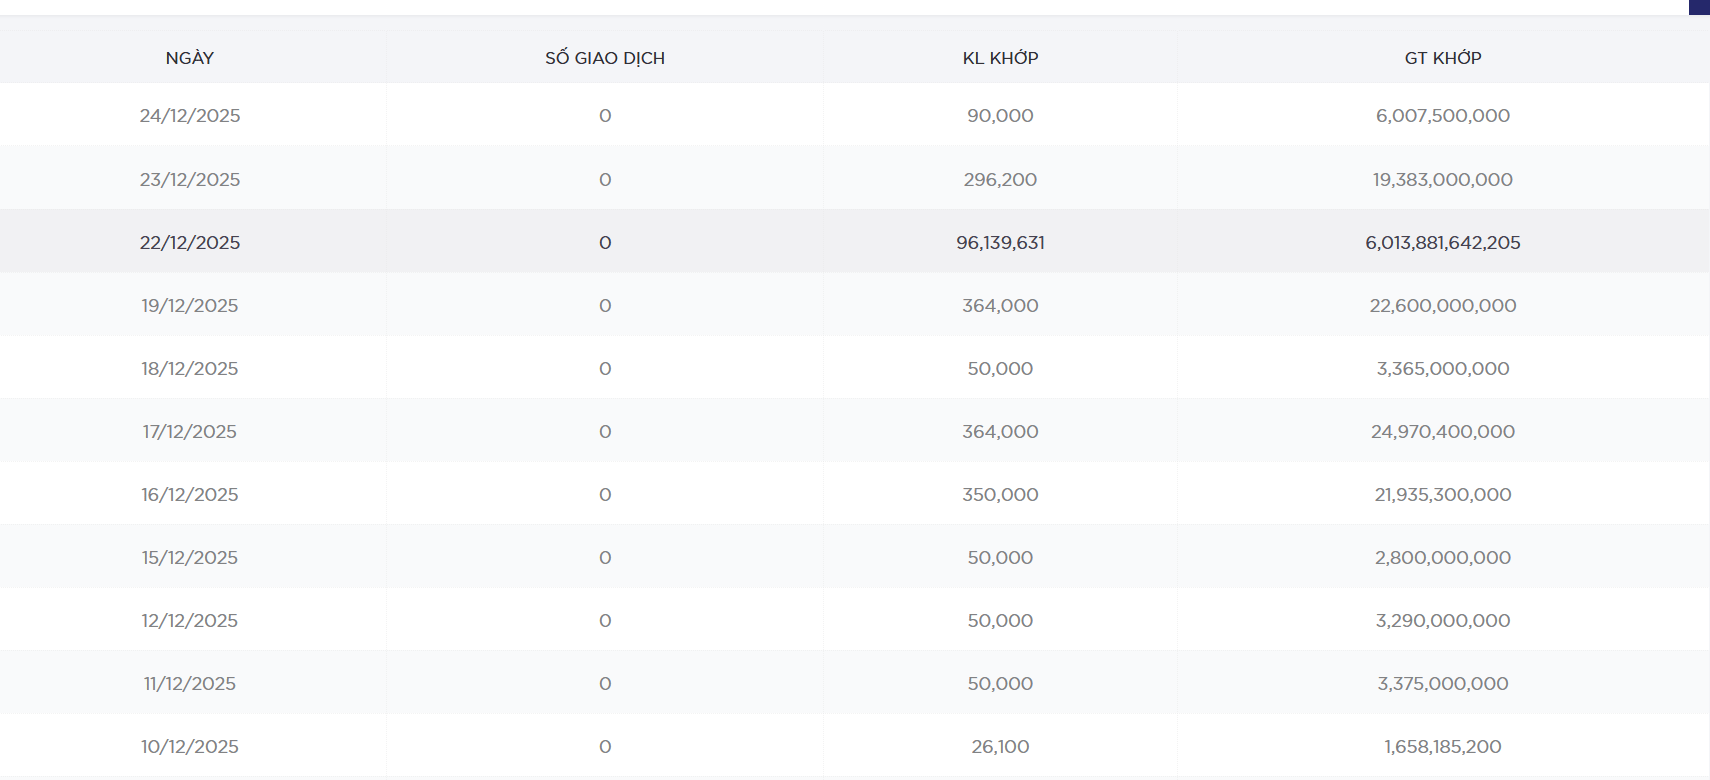Click the NGÀY column header
The width and height of the screenshot is (1710, 780).
click(190, 58)
